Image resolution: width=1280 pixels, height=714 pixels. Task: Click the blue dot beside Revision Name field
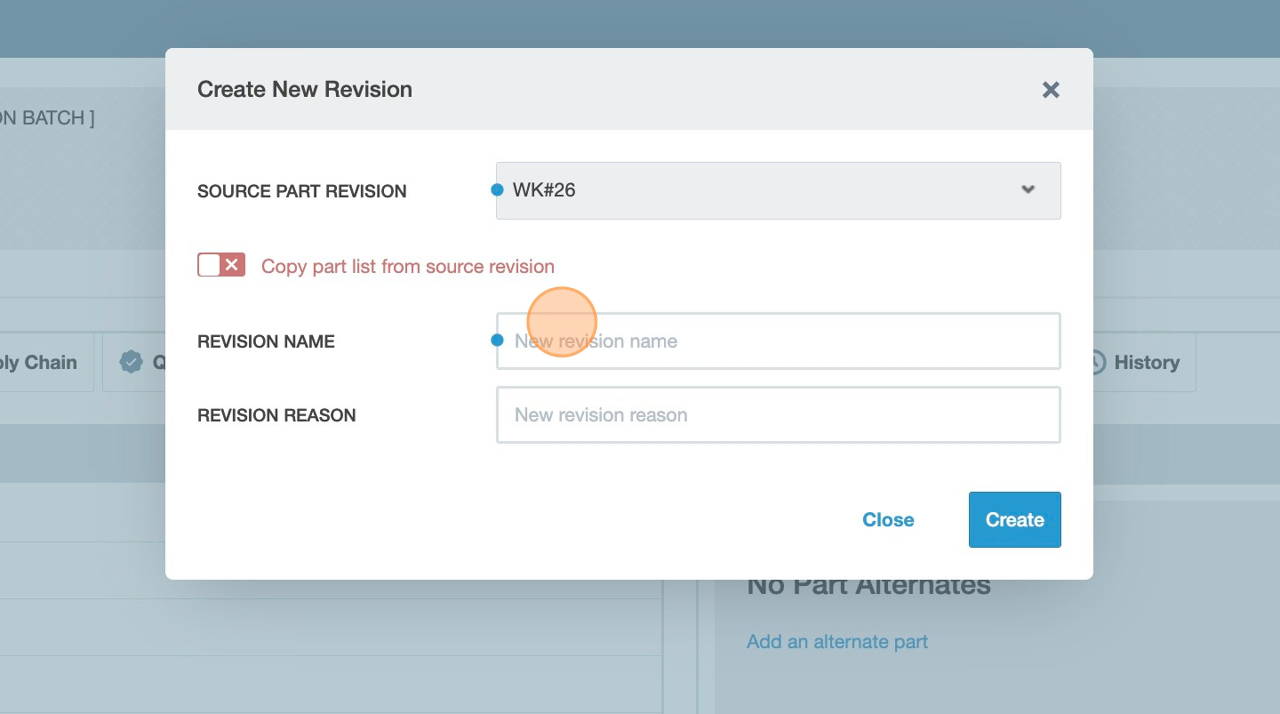click(x=497, y=340)
